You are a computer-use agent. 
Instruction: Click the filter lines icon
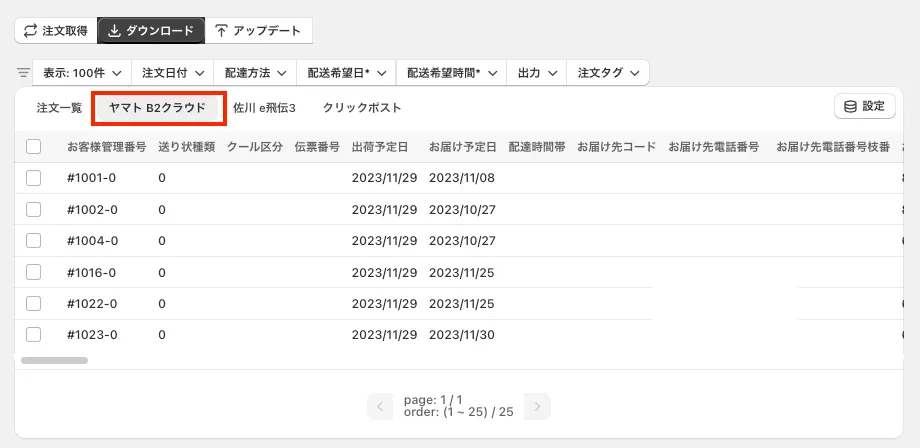point(23,73)
